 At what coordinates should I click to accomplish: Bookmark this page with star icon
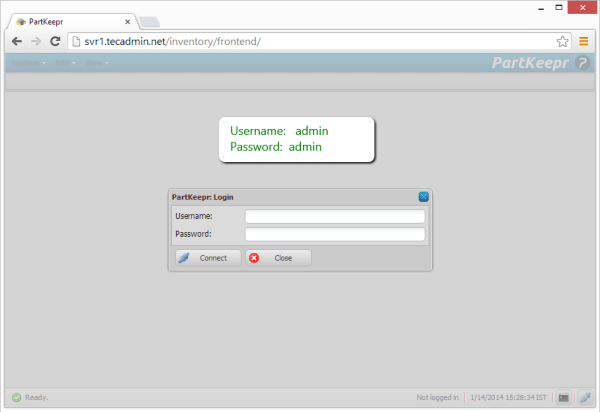563,42
